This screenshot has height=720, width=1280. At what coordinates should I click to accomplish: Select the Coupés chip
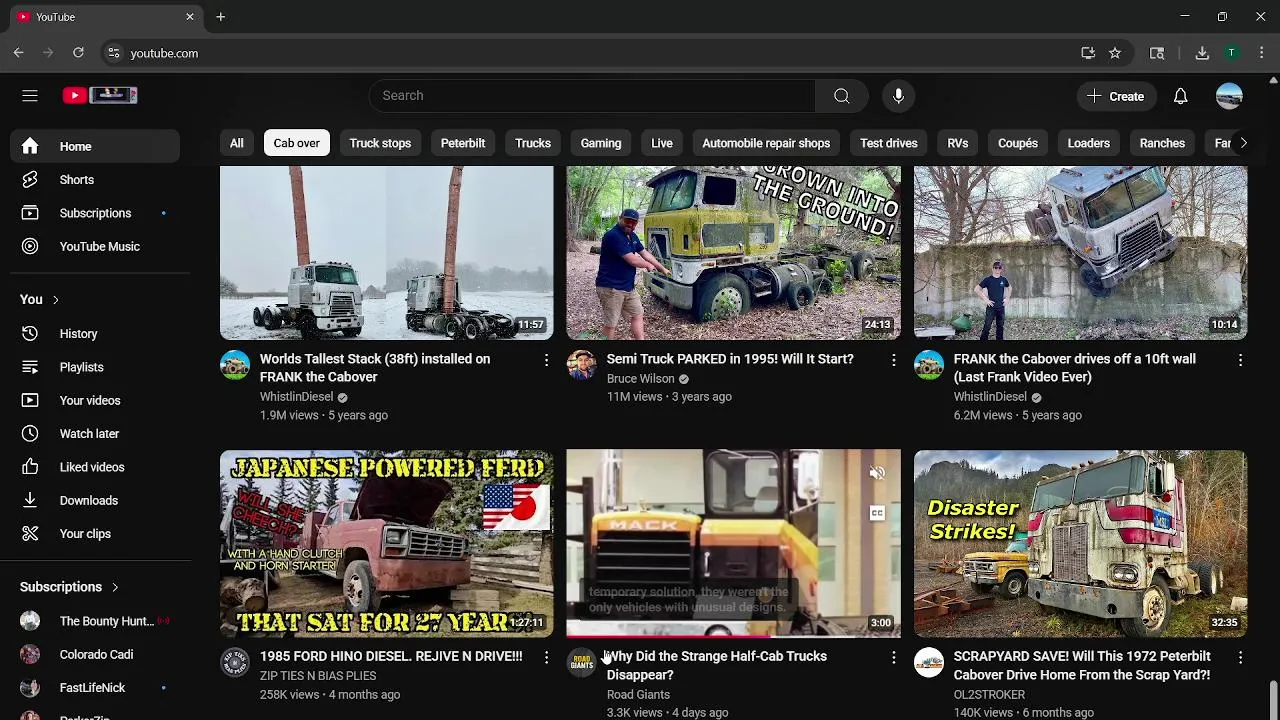click(x=1018, y=143)
